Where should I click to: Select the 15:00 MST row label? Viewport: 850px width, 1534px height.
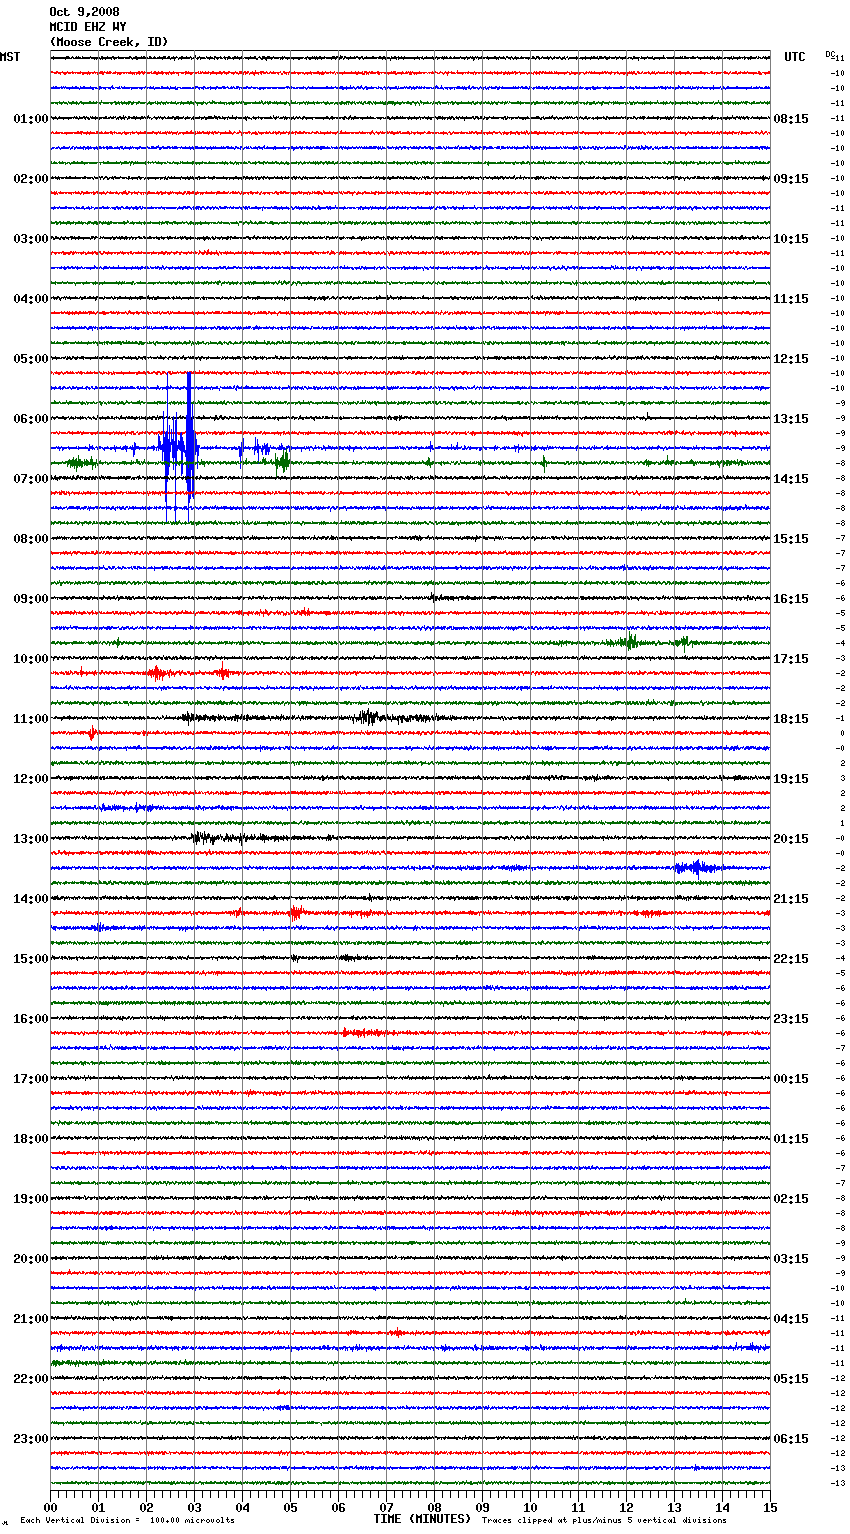(x=31, y=959)
